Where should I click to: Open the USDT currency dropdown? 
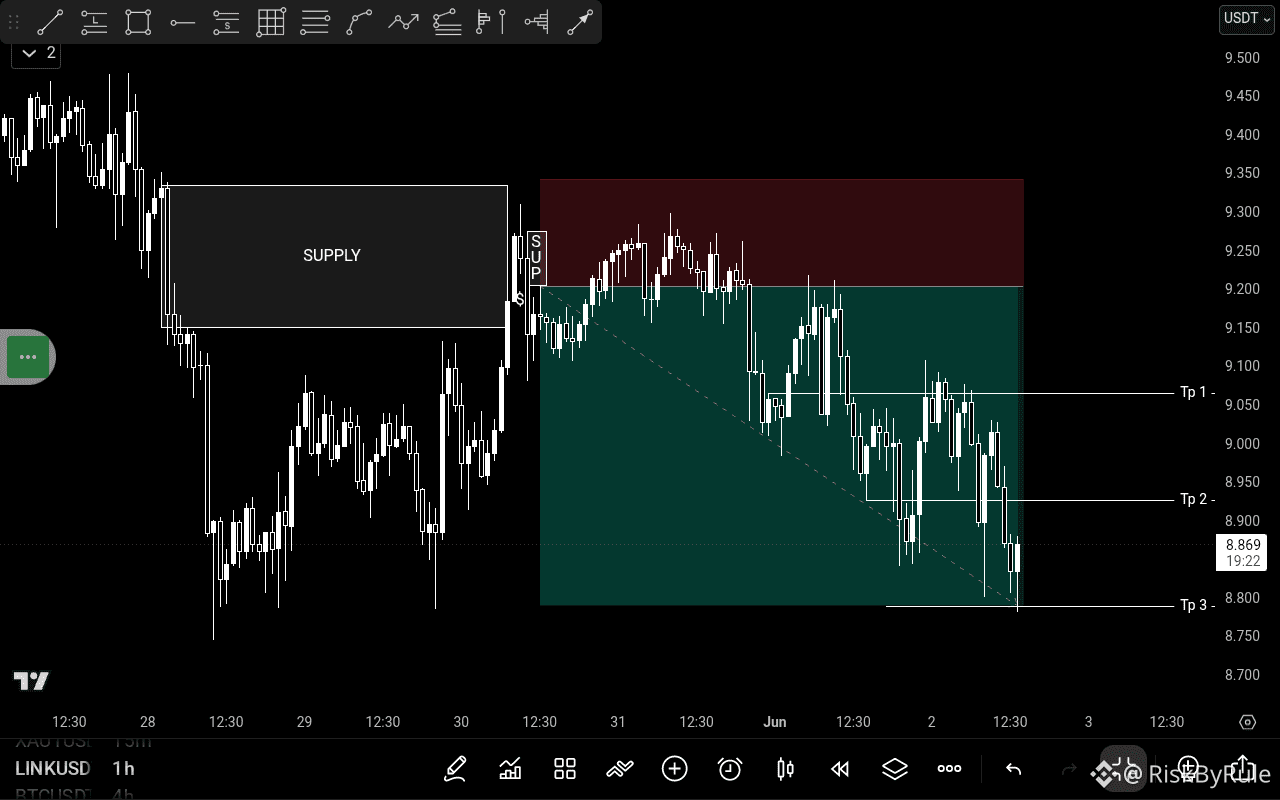coord(1246,18)
